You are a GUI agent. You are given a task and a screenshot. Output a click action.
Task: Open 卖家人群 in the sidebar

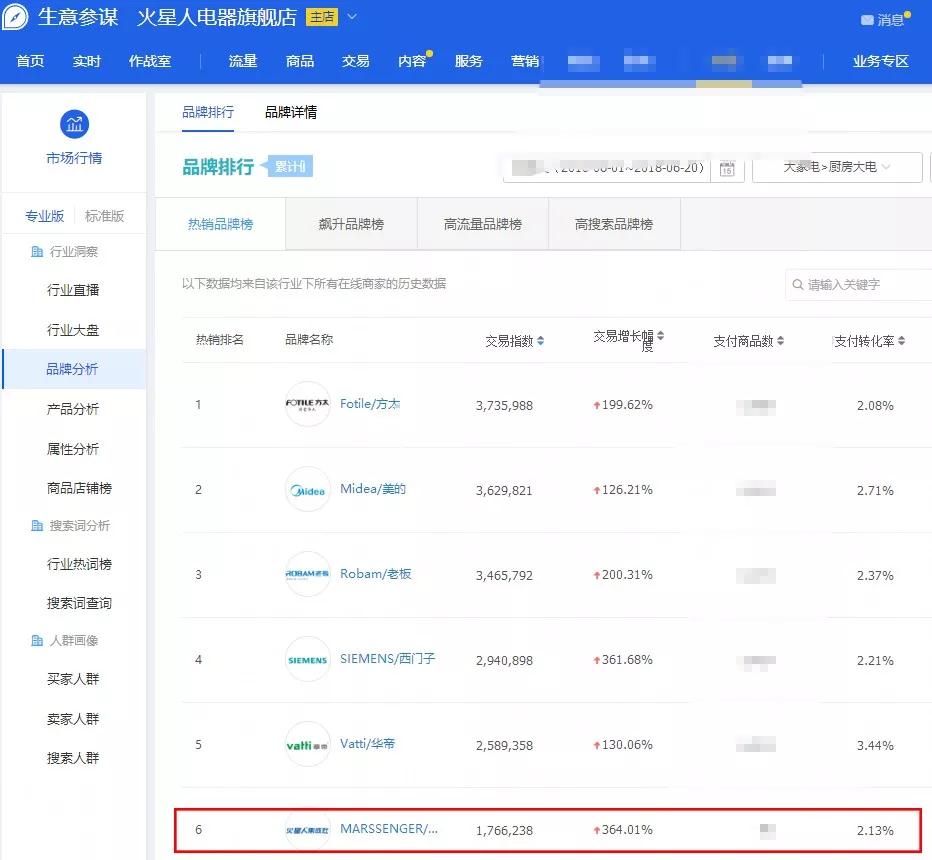click(73, 719)
